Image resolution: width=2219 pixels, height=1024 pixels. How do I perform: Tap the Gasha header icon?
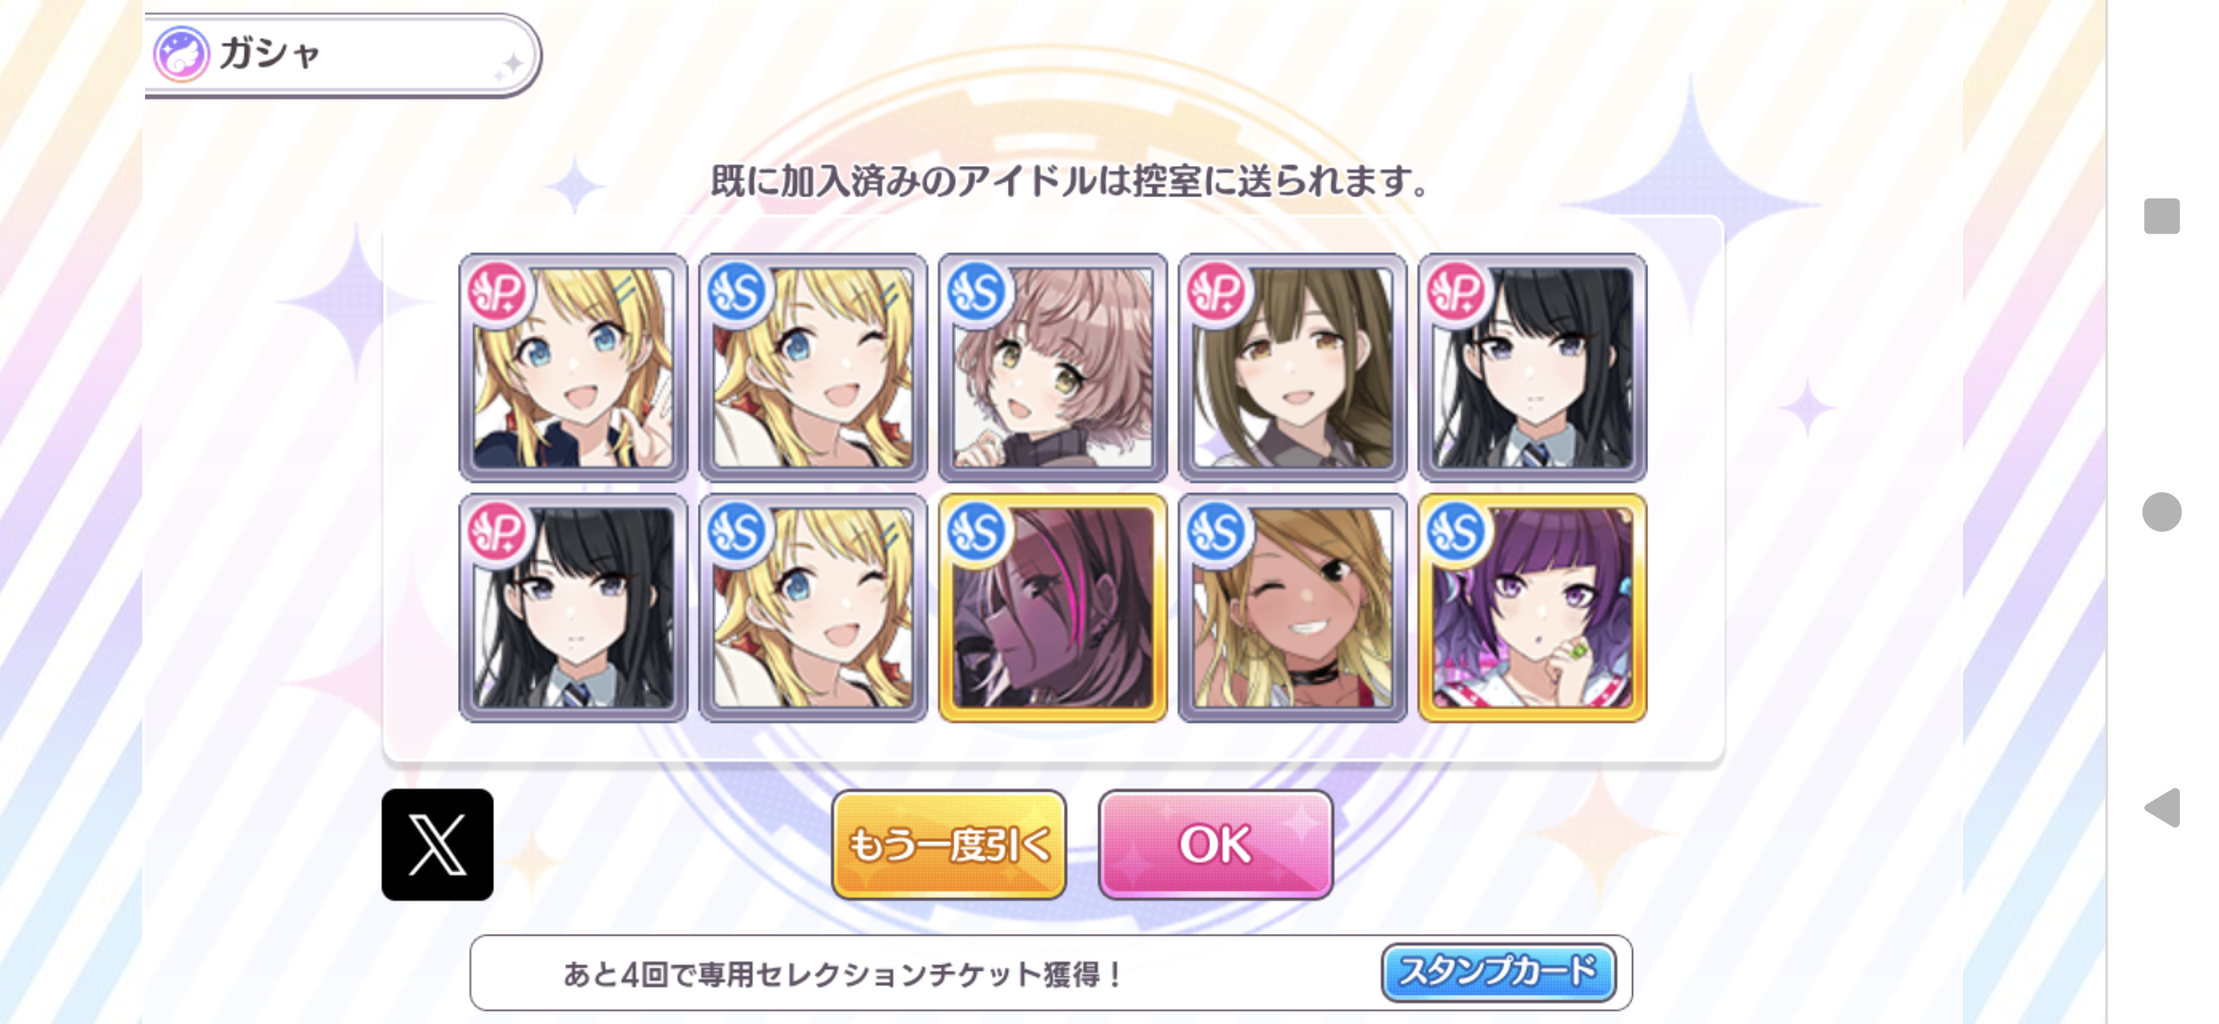pos(181,54)
